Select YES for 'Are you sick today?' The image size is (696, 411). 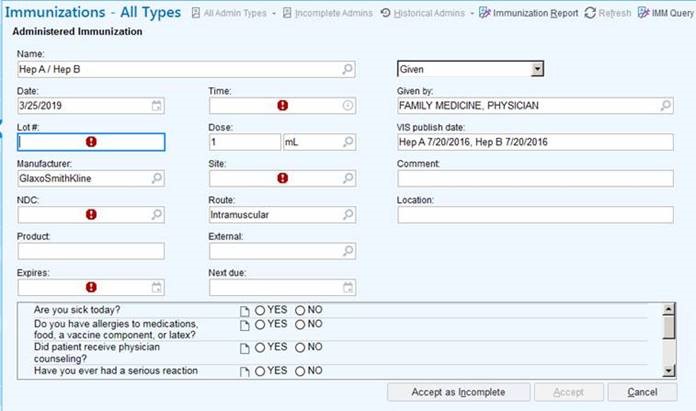pos(260,310)
